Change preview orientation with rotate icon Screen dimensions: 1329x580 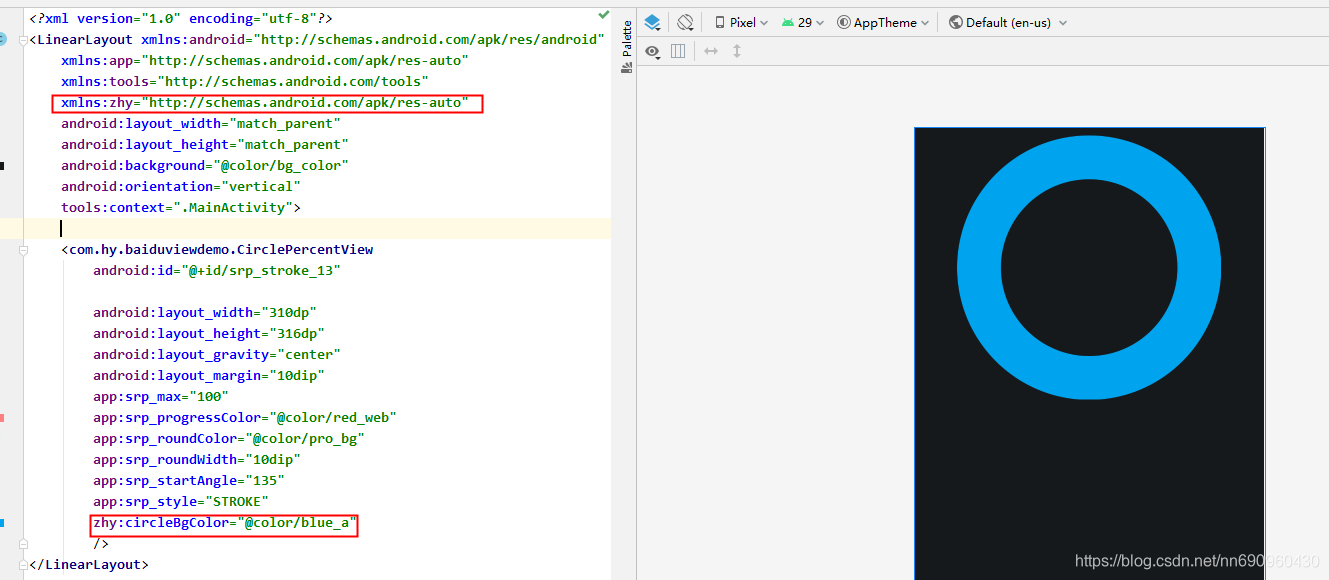point(685,22)
